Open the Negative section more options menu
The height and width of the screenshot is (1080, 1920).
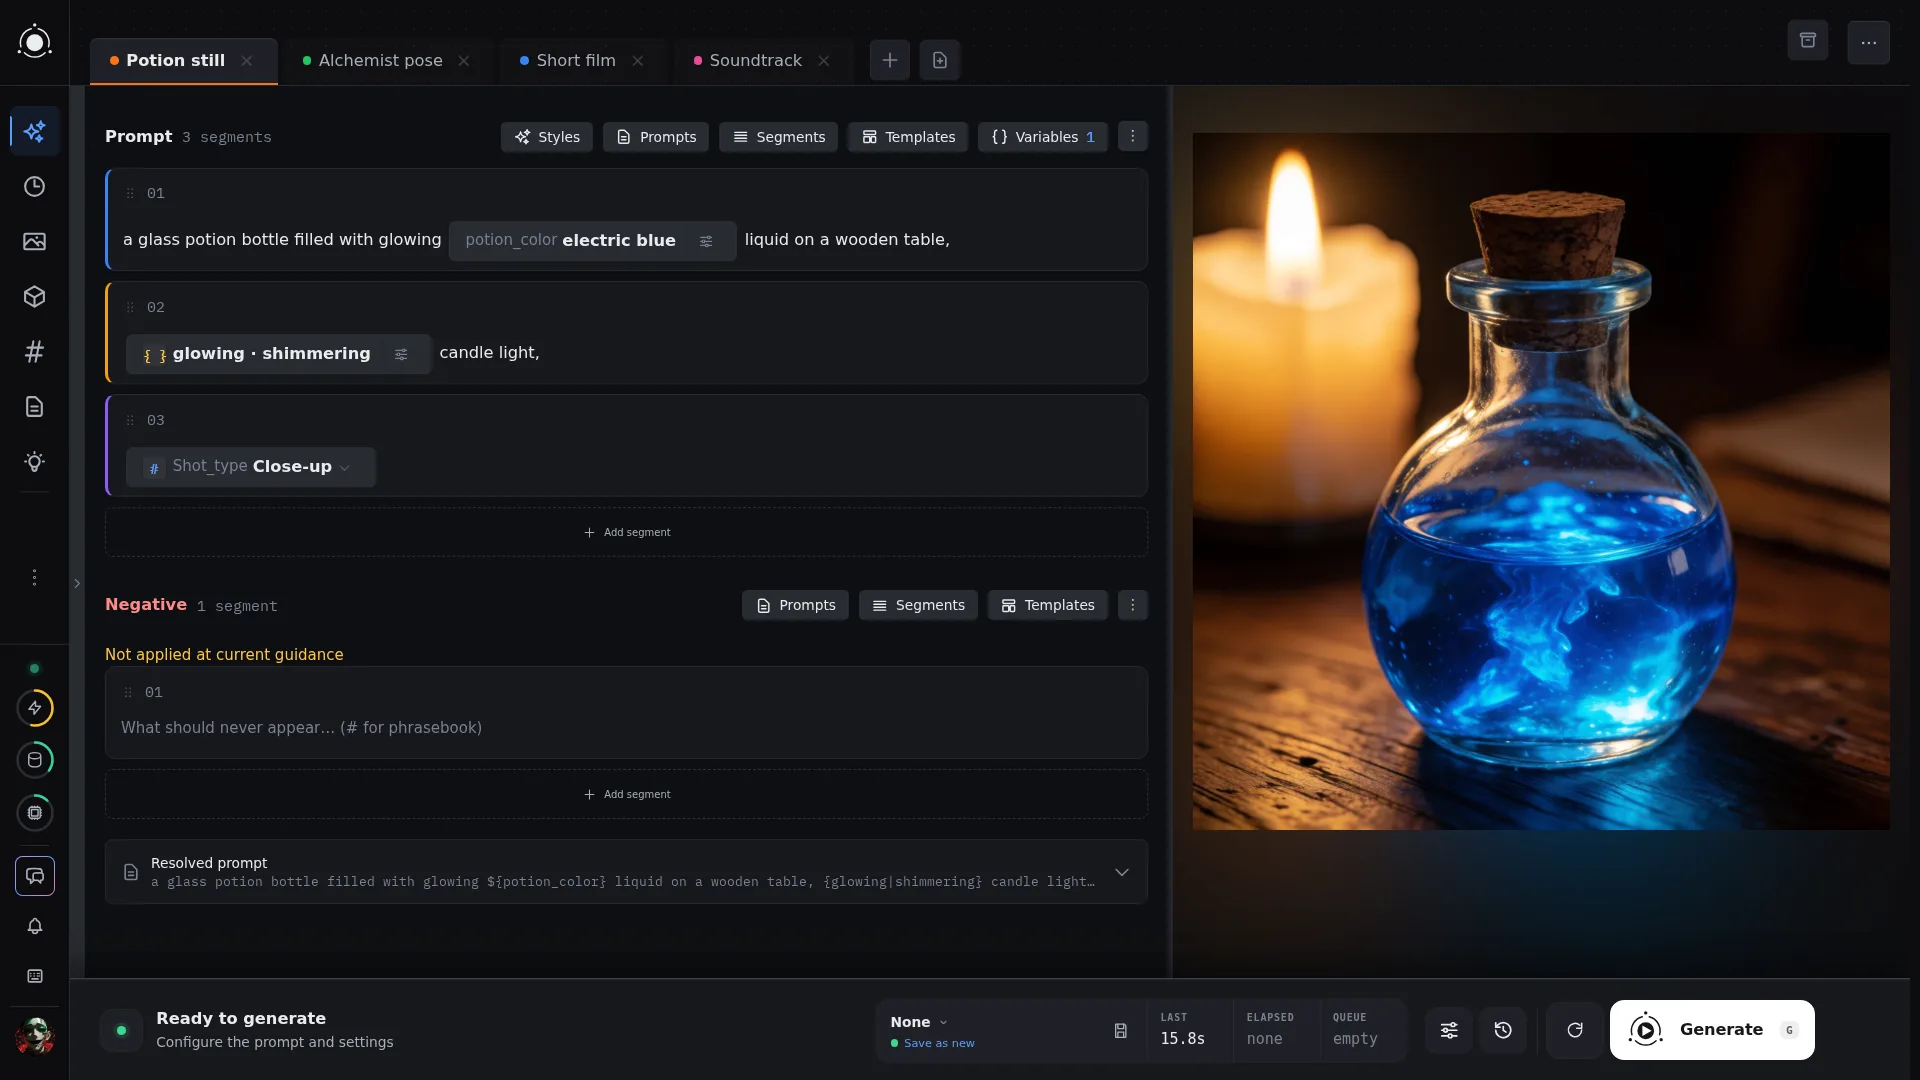coord(1133,605)
